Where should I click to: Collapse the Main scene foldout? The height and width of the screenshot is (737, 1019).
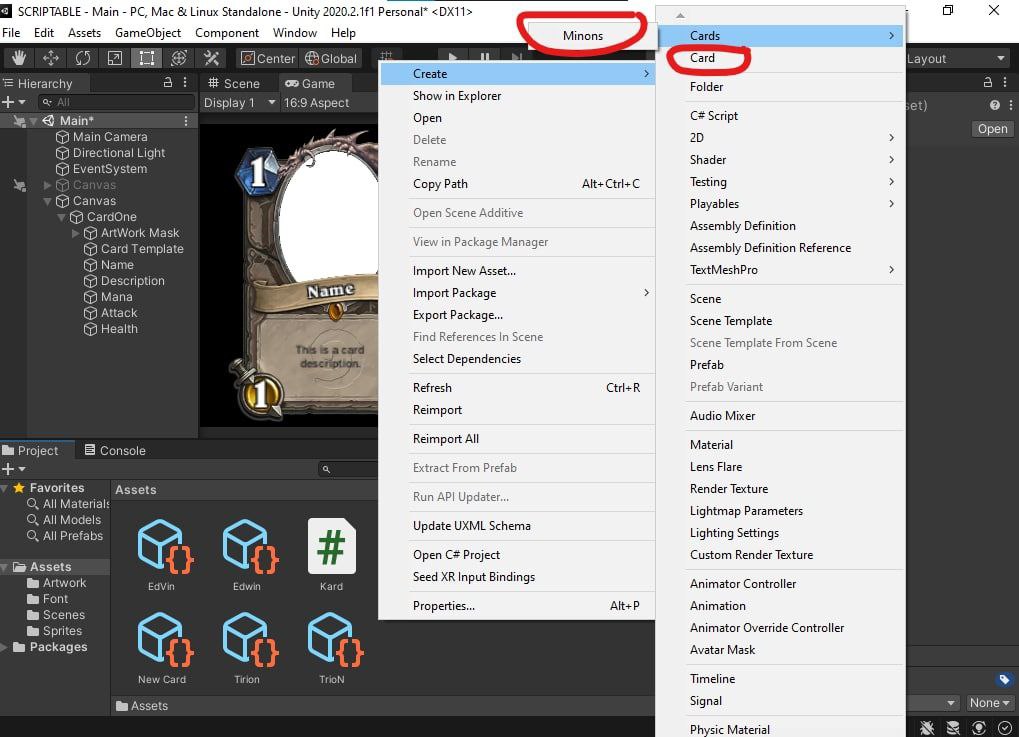pos(33,121)
